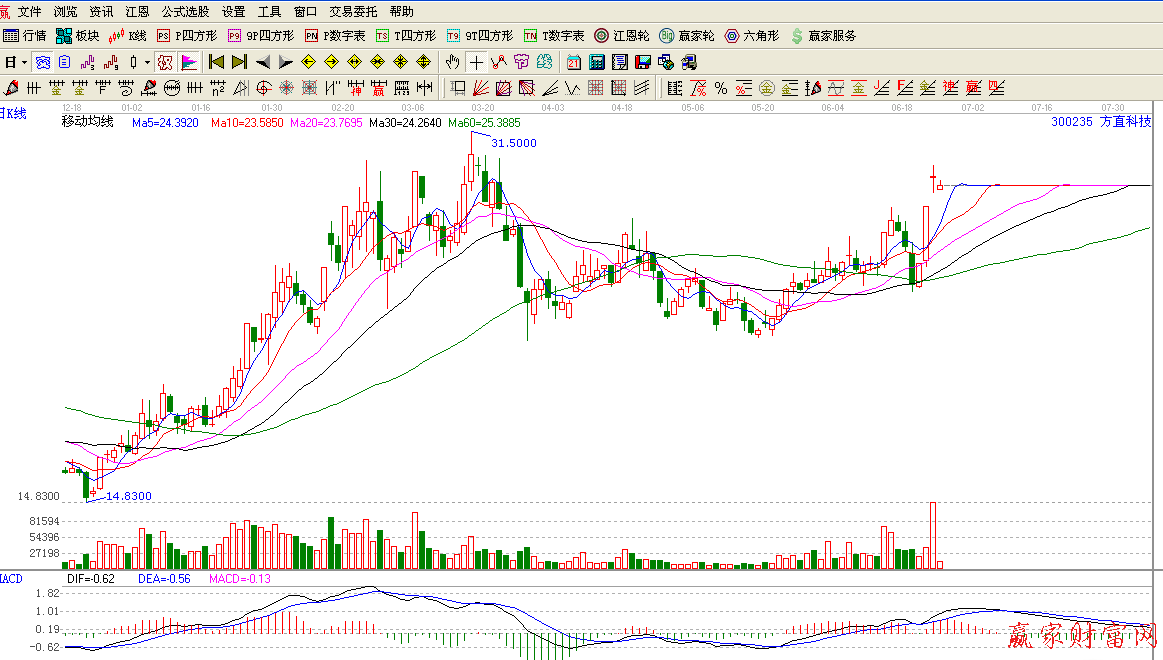1163x660 pixels.
Task: Toggle the crosshair cursor button
Action: coord(476,62)
